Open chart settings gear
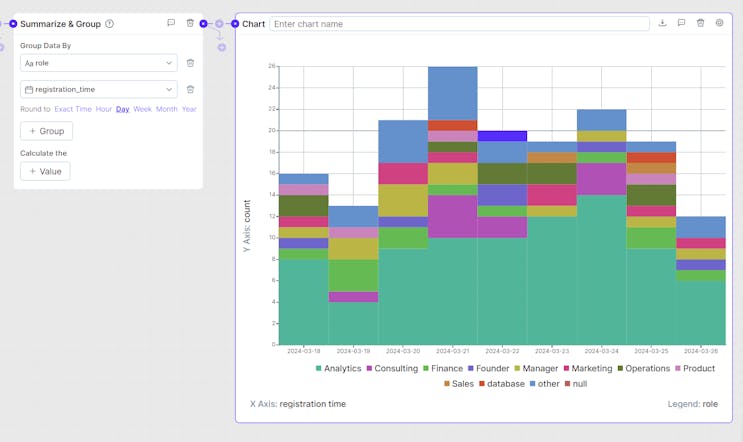 click(719, 23)
